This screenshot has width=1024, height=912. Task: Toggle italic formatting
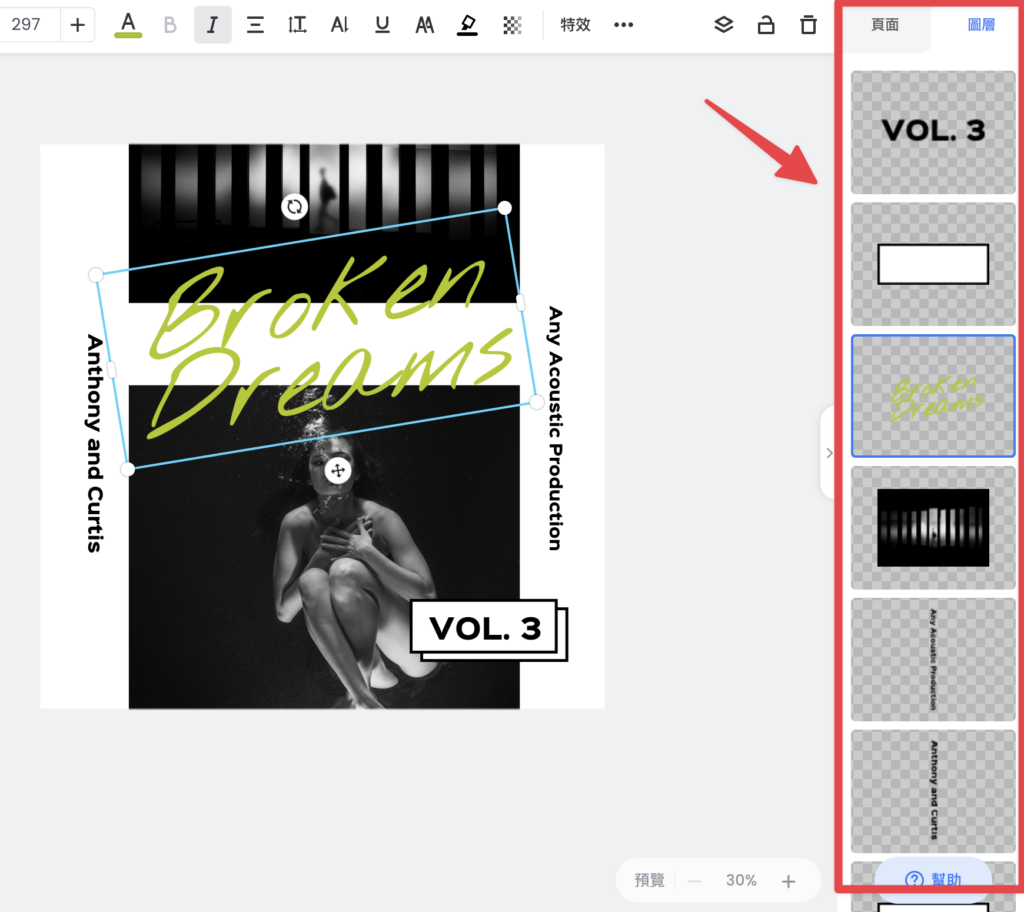coord(212,25)
